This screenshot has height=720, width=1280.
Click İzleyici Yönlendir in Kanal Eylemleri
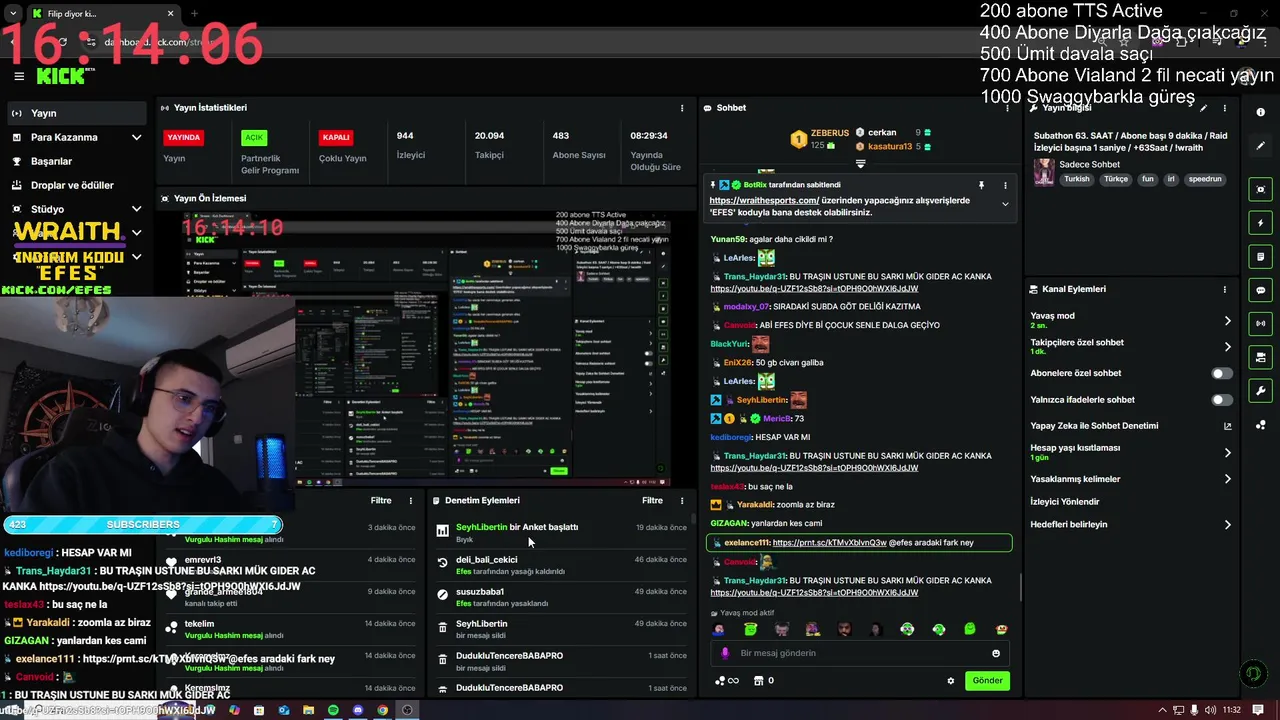(x=1065, y=502)
